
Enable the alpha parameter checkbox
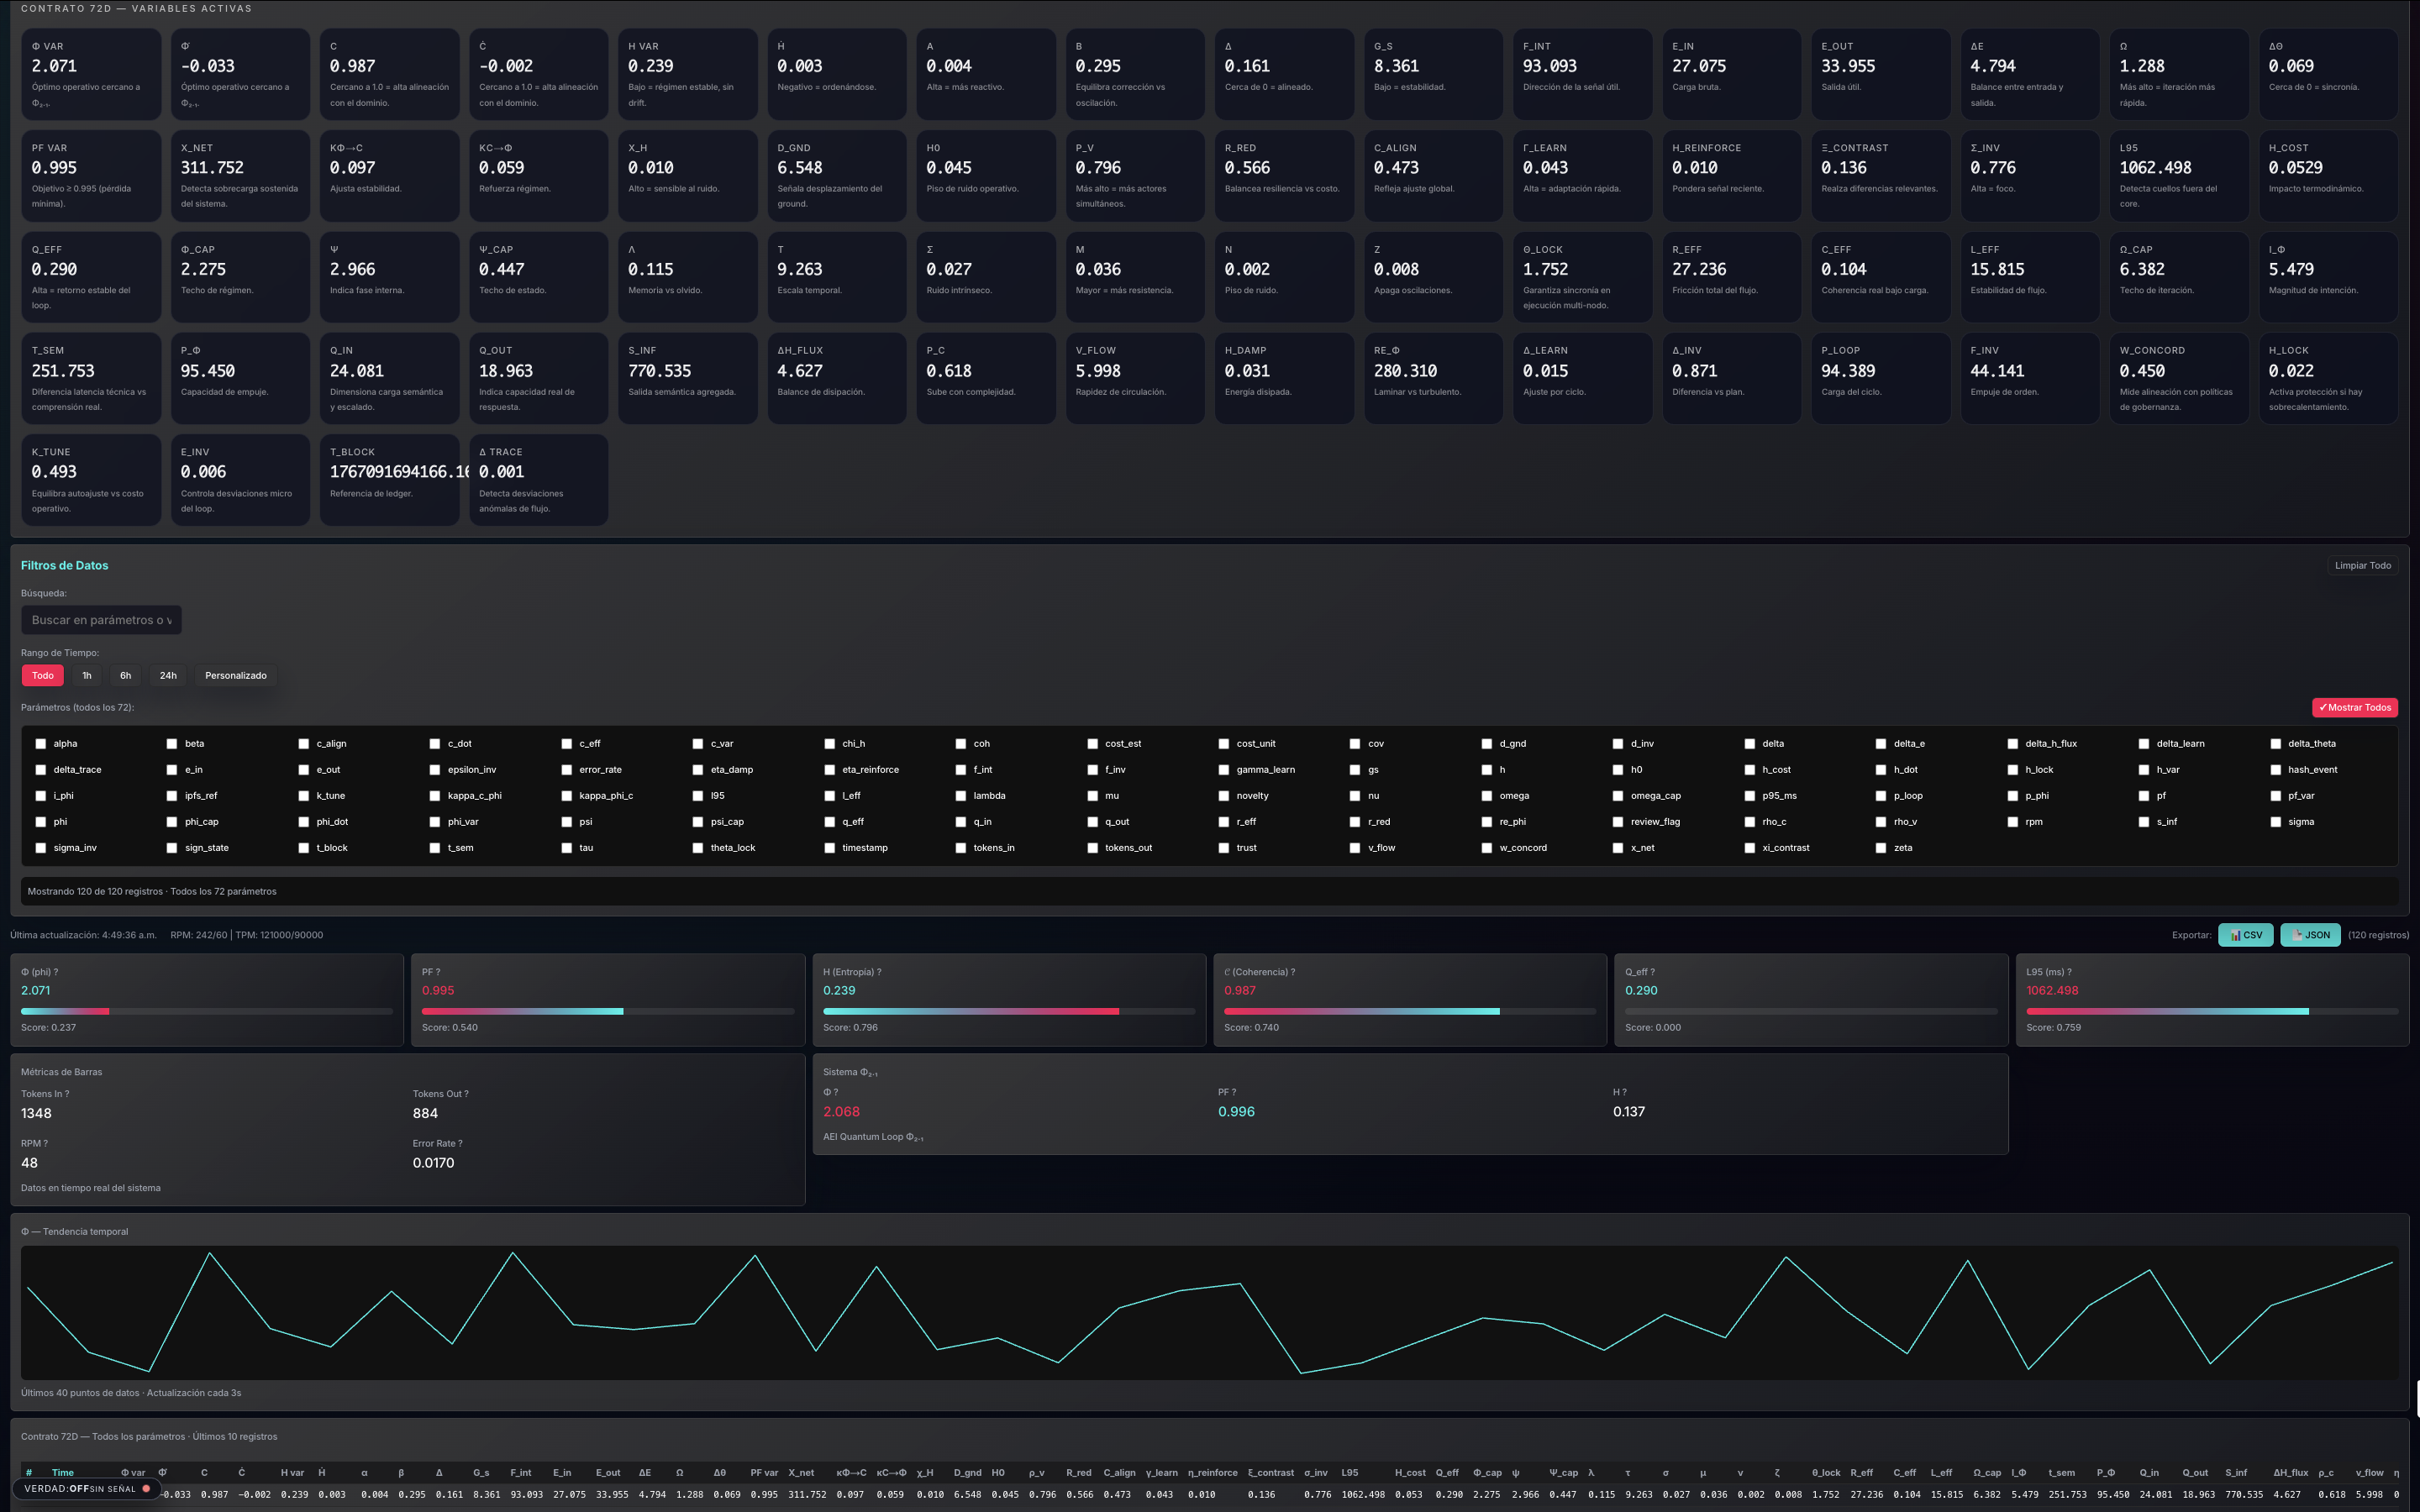pyautogui.click(x=41, y=744)
